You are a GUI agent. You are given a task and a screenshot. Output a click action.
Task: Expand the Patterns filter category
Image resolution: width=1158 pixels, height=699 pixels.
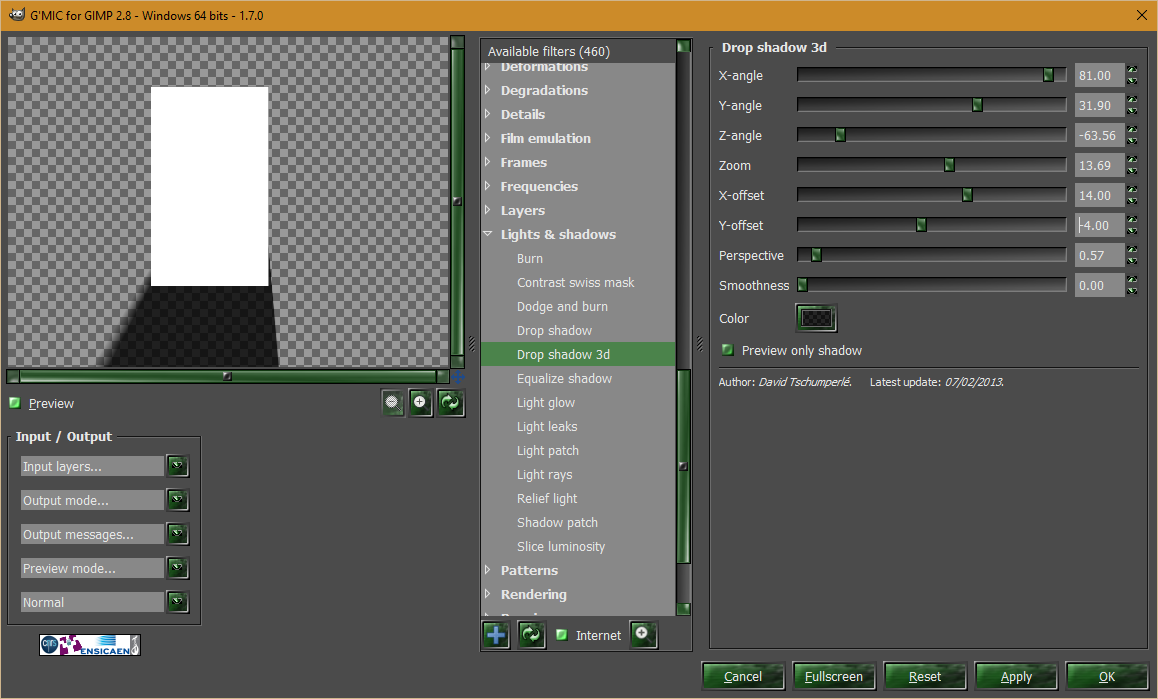[487, 570]
